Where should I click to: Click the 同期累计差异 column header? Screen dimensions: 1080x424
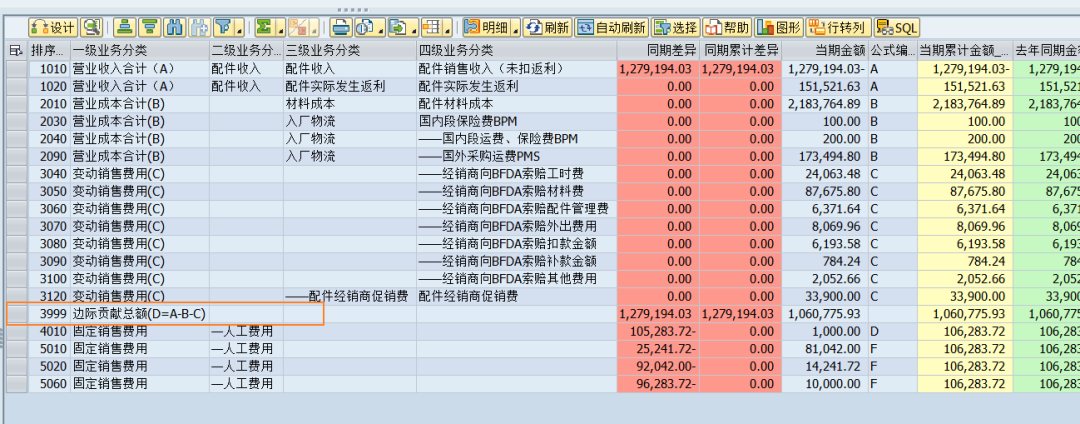(740, 50)
